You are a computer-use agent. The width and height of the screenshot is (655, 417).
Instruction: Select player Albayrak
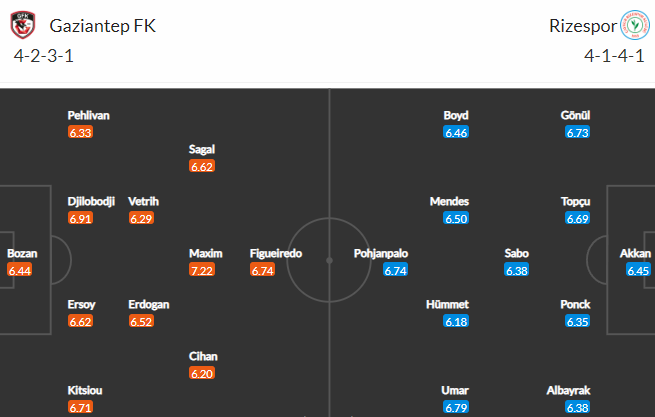pos(568,390)
